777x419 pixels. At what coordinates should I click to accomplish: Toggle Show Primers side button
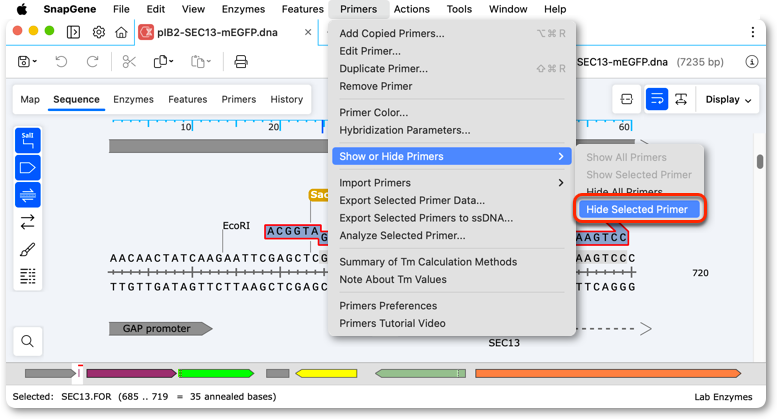point(28,195)
